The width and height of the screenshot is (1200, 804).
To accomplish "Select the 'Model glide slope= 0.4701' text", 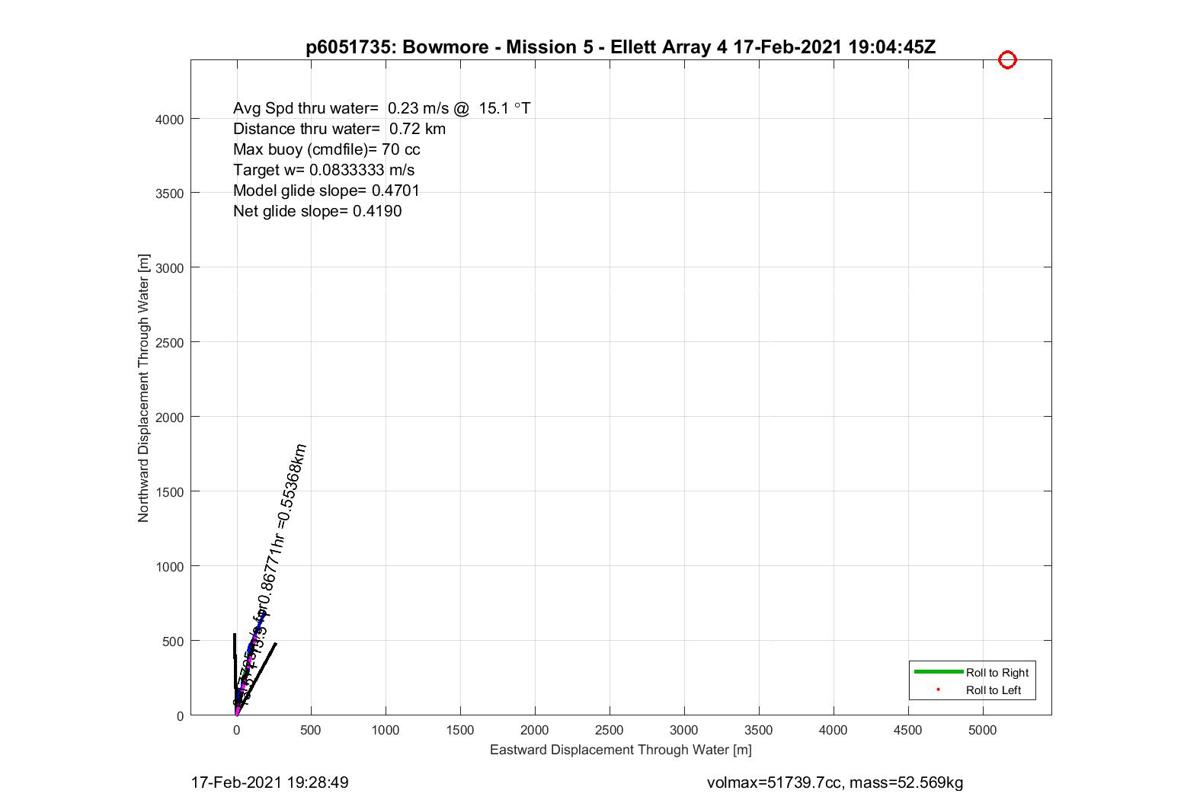I will click(326, 190).
